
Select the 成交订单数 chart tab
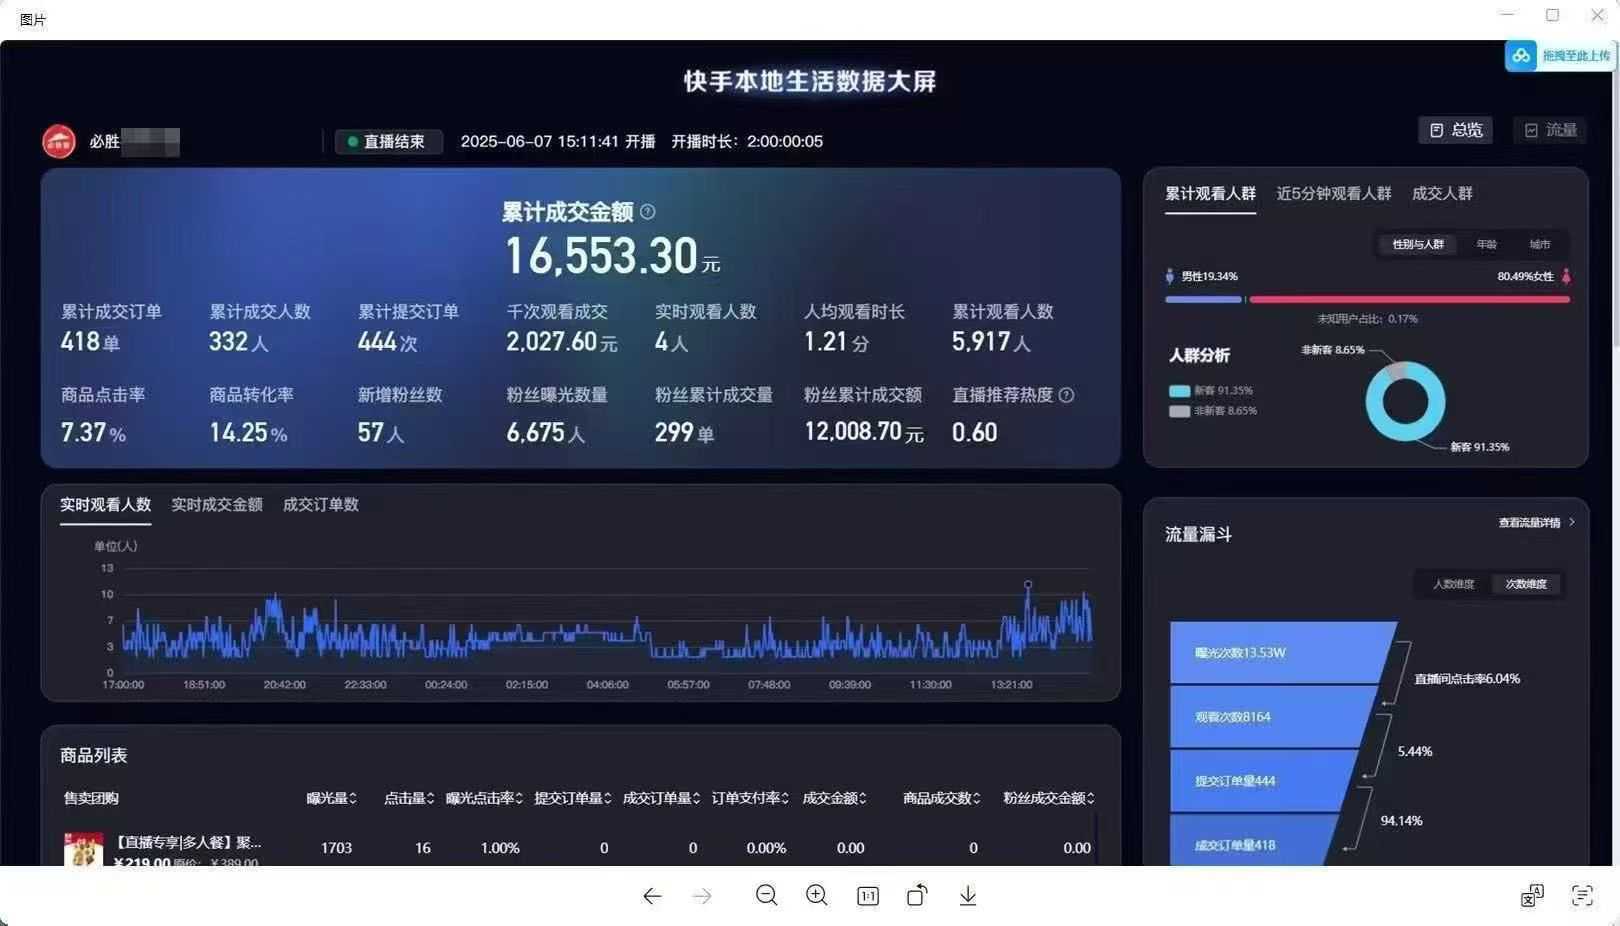click(x=321, y=505)
